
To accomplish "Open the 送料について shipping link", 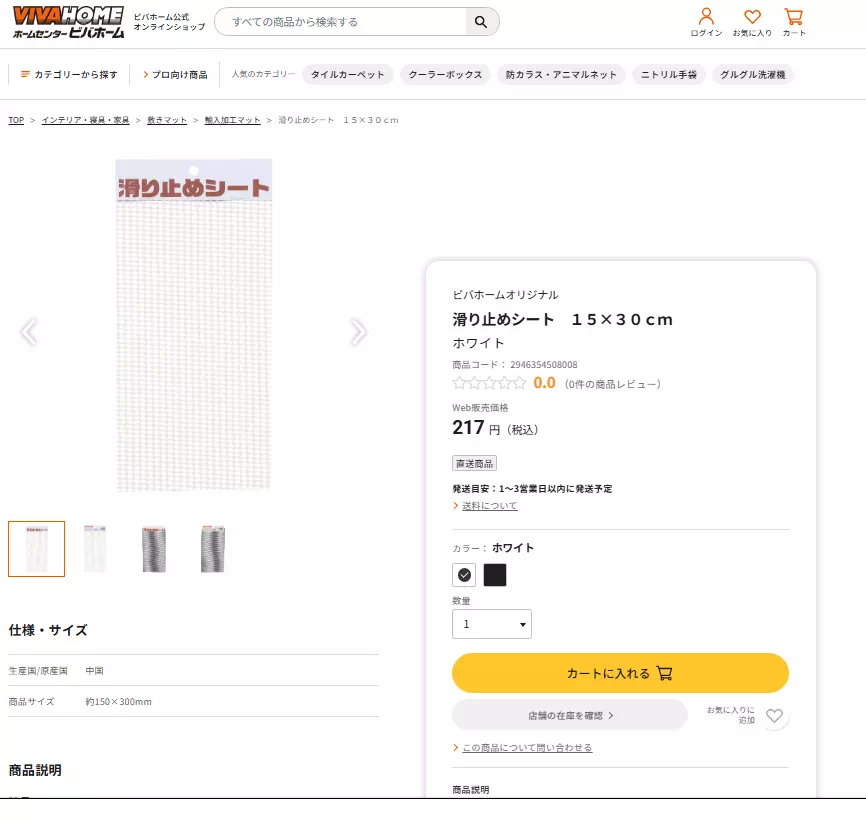I will click(491, 505).
